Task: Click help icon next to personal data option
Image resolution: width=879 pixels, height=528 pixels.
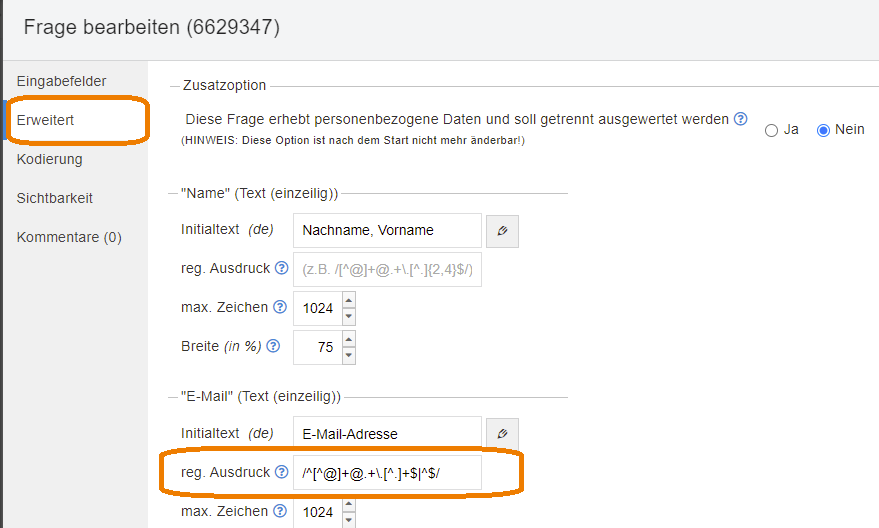Action: pos(740,119)
